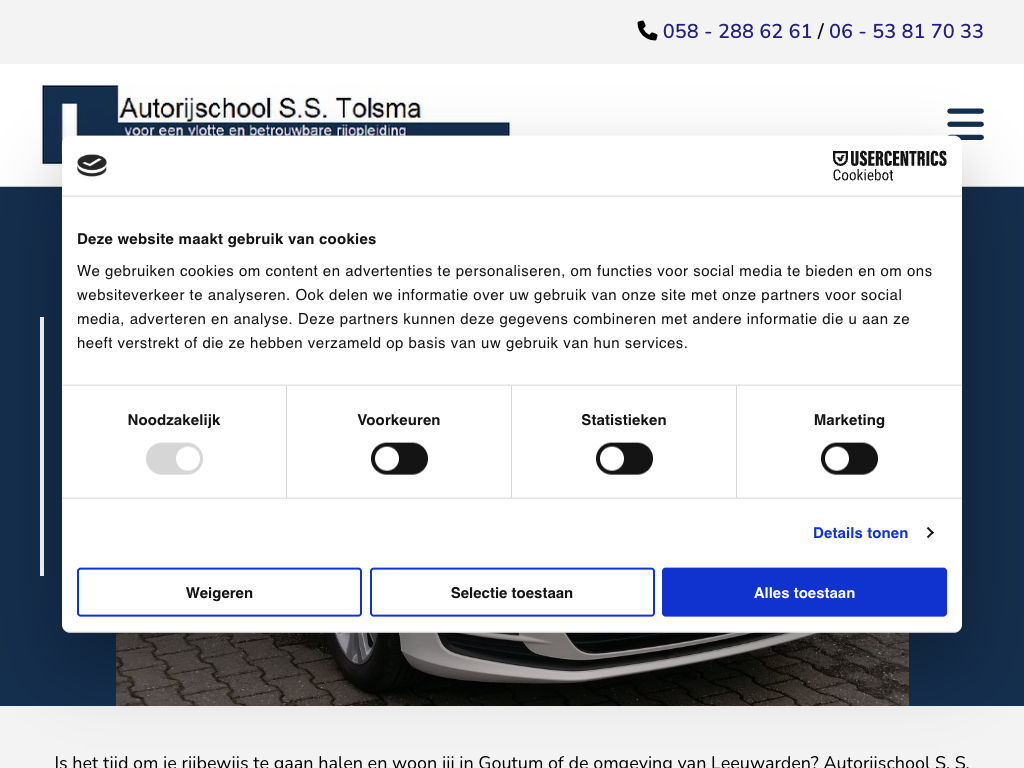Open the hamburger navigation menu
Screen dimensions: 1024x768
tap(965, 124)
